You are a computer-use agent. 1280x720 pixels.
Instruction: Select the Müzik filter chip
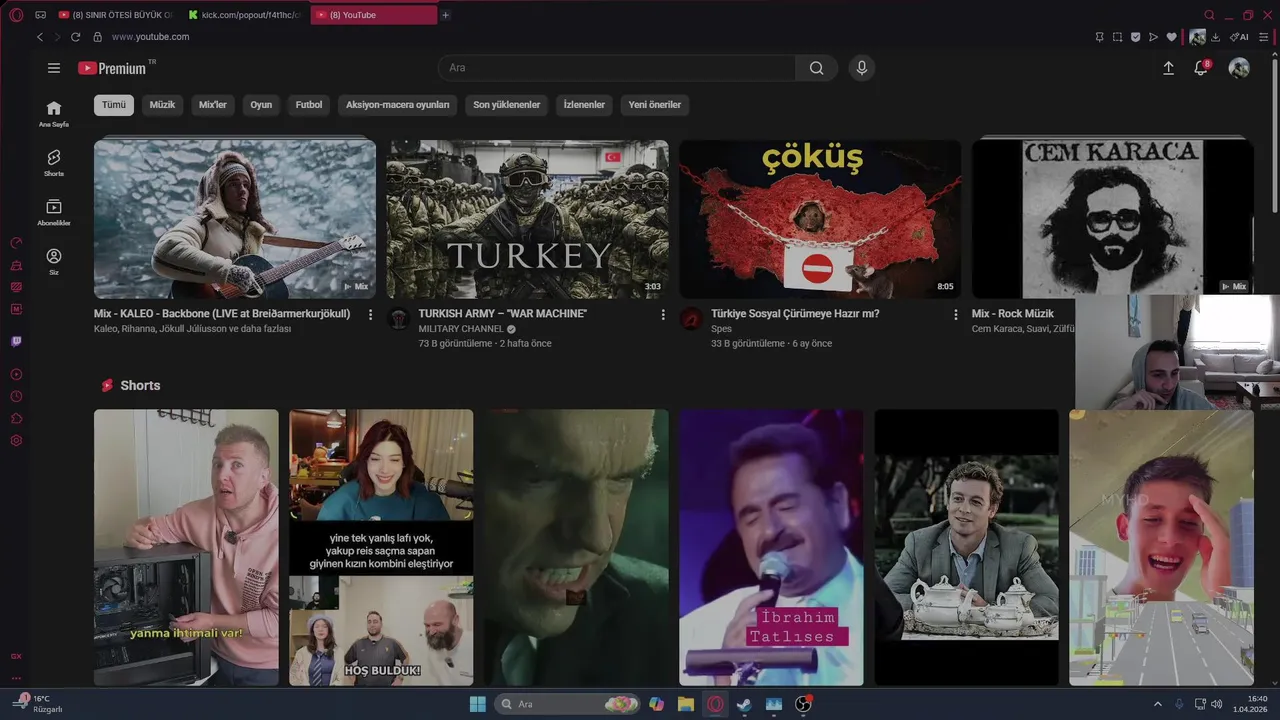click(x=162, y=105)
